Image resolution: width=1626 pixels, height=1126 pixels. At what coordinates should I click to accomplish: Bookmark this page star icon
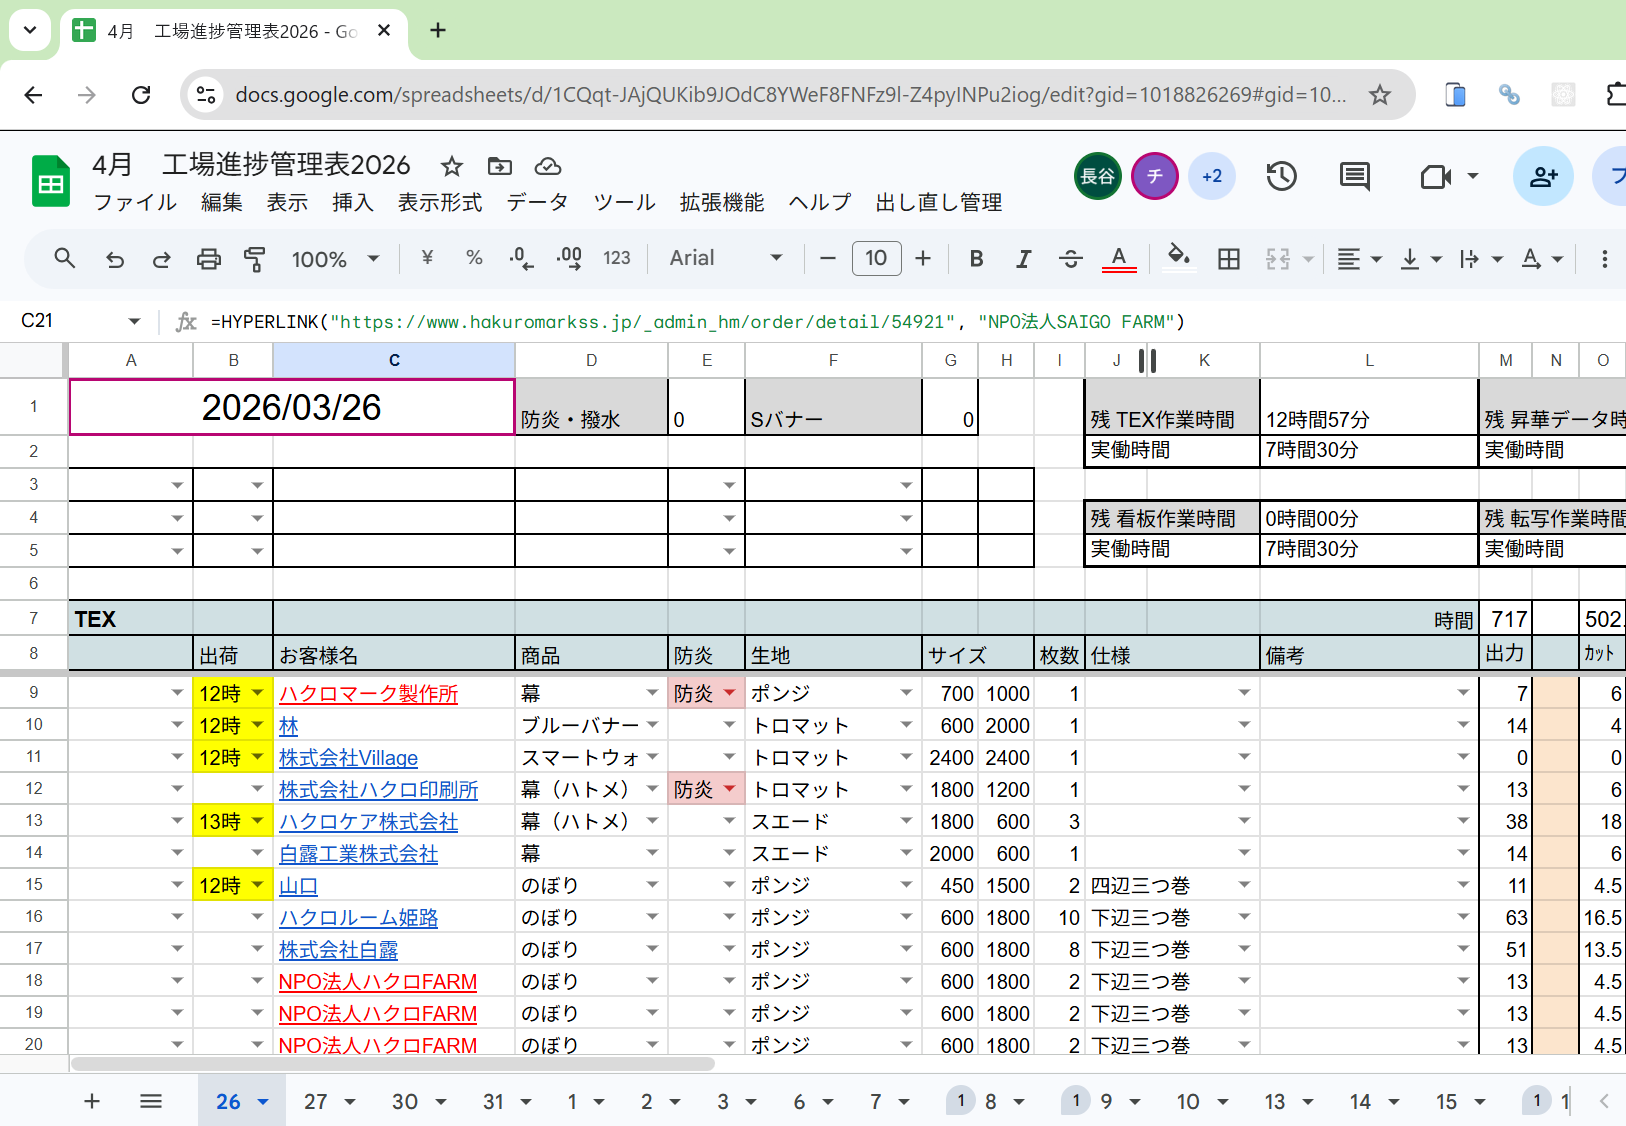click(1380, 95)
